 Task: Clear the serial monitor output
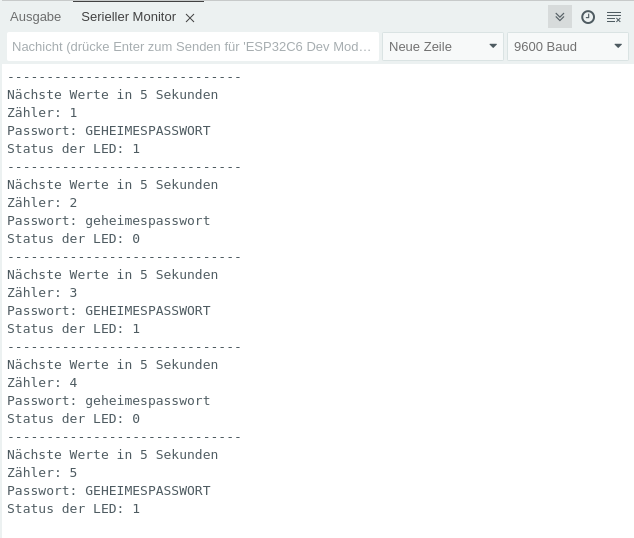coord(614,17)
